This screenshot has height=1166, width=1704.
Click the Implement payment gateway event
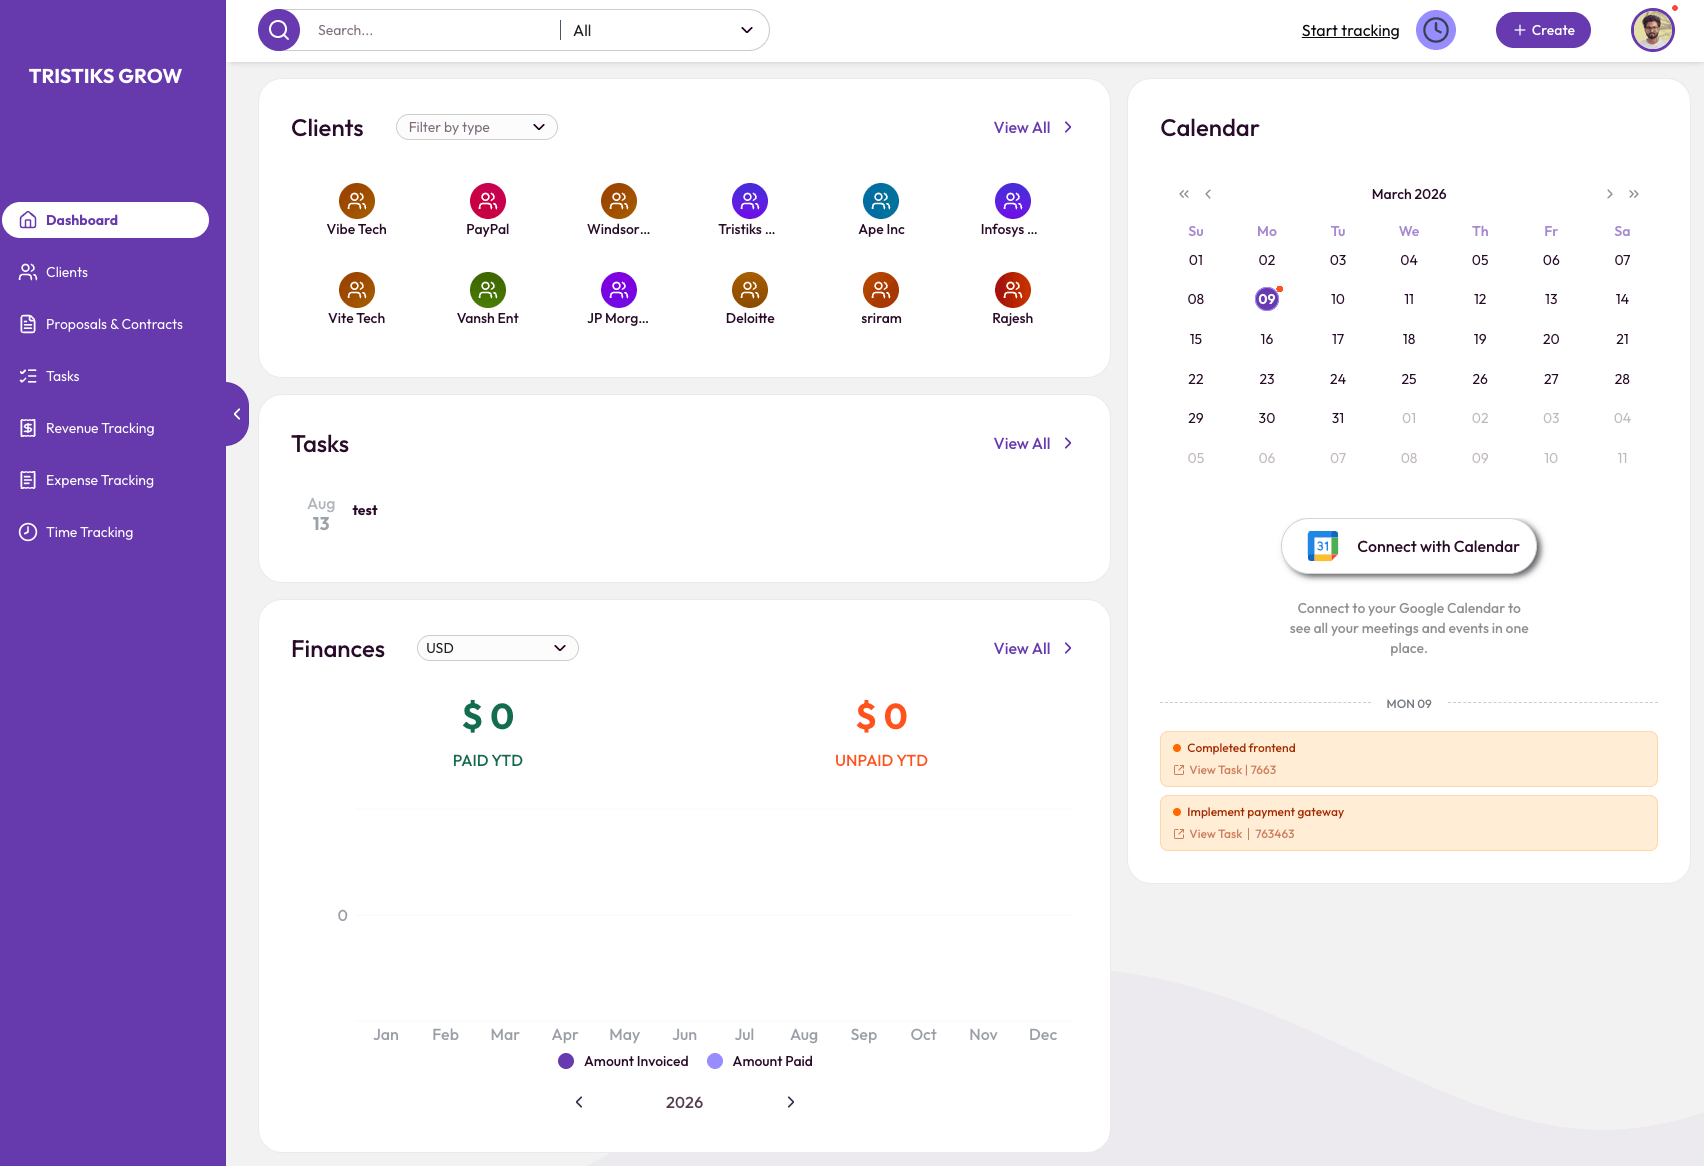click(1409, 823)
